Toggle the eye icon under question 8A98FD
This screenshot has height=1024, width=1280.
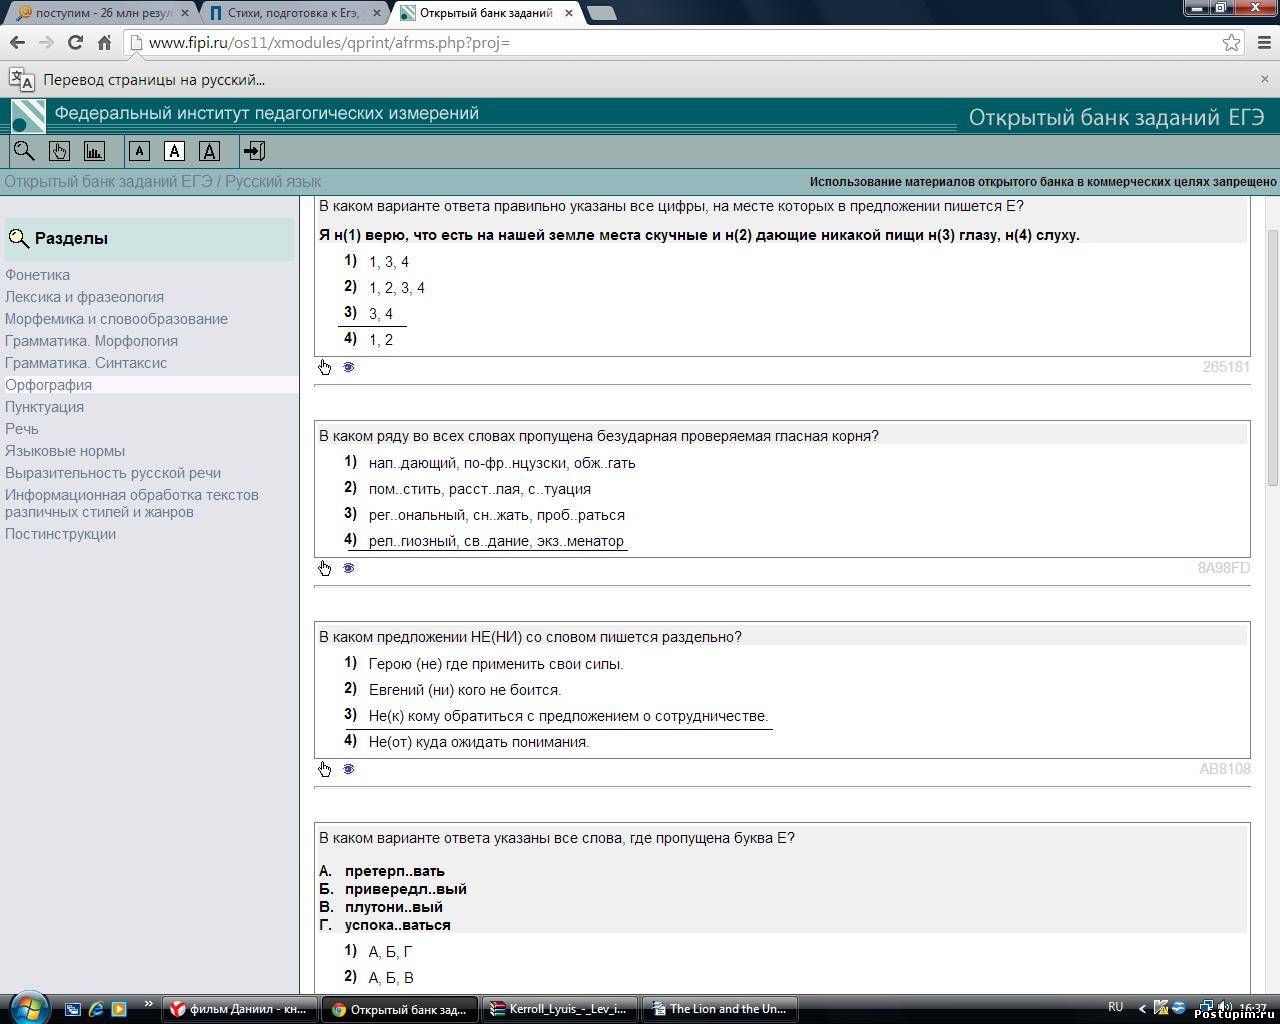coord(349,568)
